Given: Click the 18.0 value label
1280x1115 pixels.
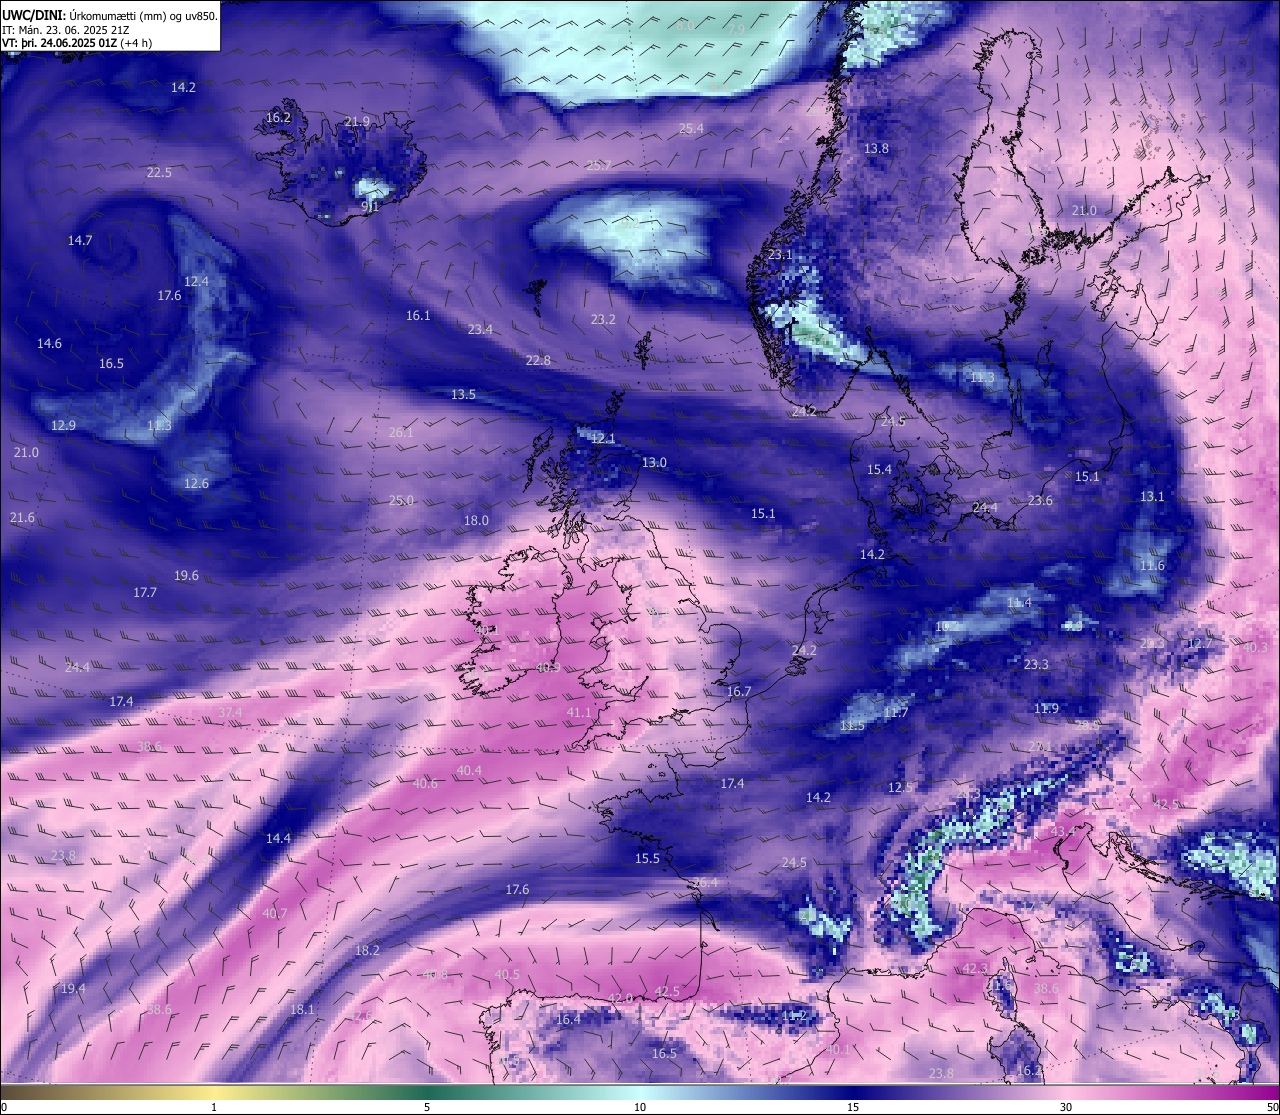Looking at the screenshot, I should tap(476, 521).
